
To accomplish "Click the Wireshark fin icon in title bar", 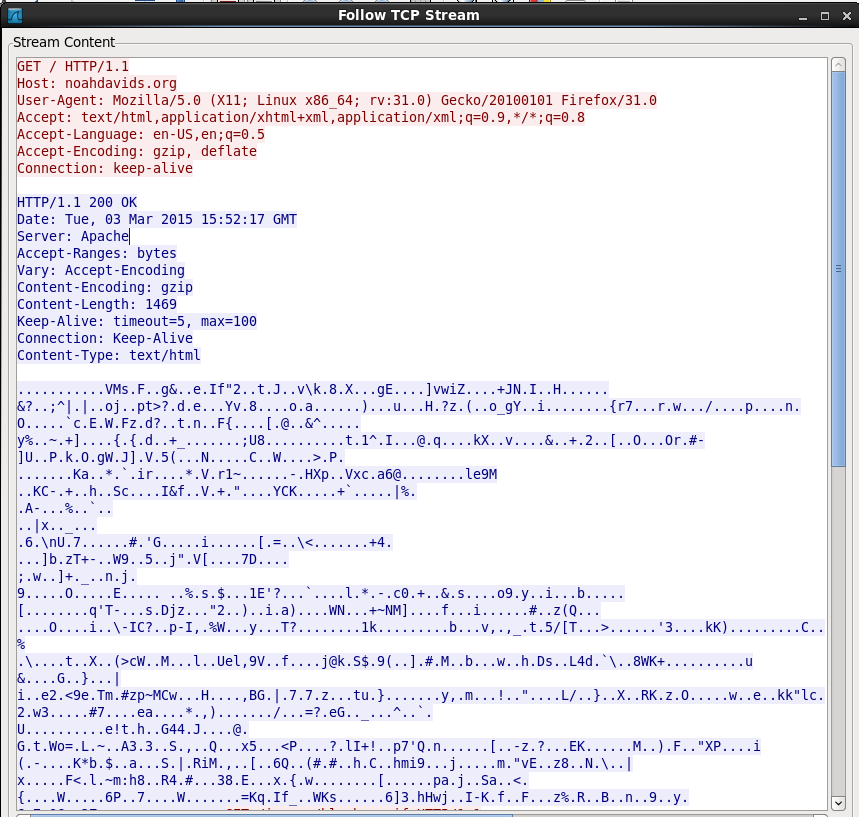I will [x=15, y=15].
